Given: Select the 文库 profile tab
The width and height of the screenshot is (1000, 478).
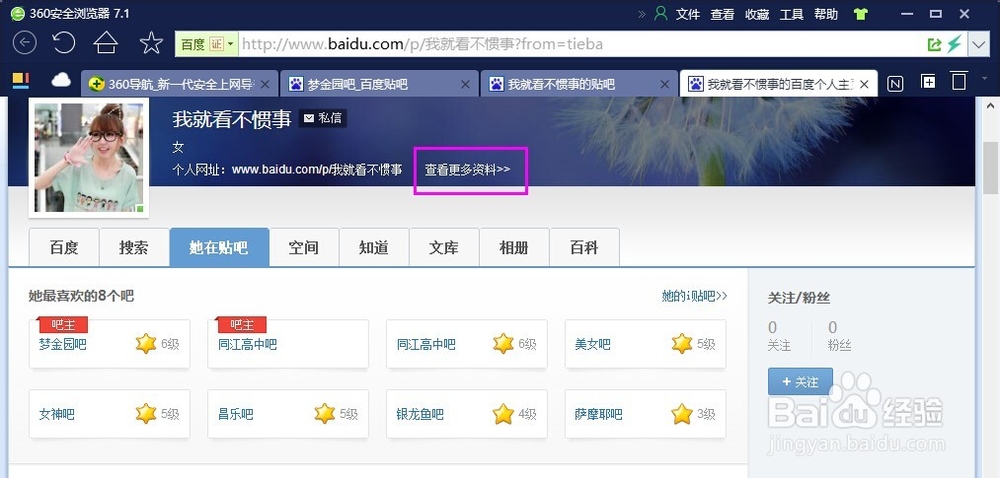Looking at the screenshot, I should [444, 247].
